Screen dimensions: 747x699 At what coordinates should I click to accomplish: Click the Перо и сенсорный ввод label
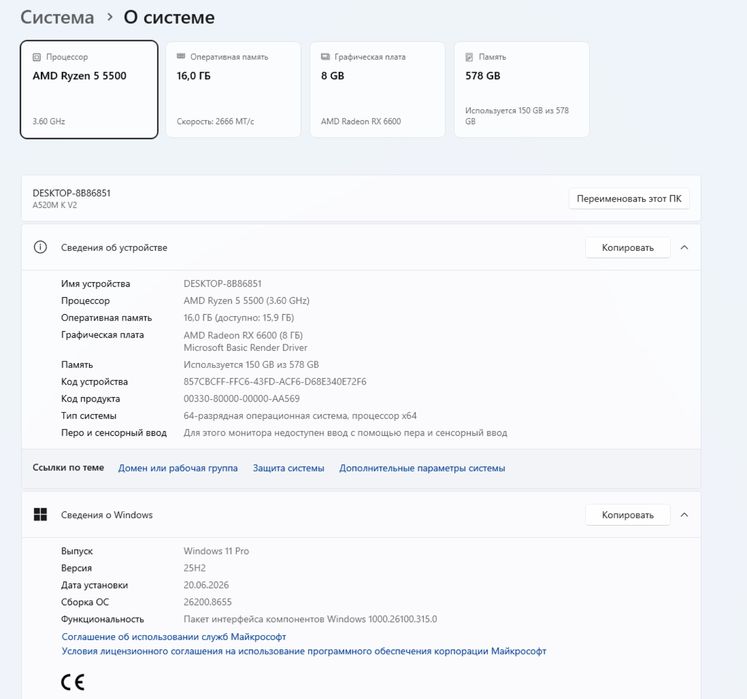coord(114,433)
